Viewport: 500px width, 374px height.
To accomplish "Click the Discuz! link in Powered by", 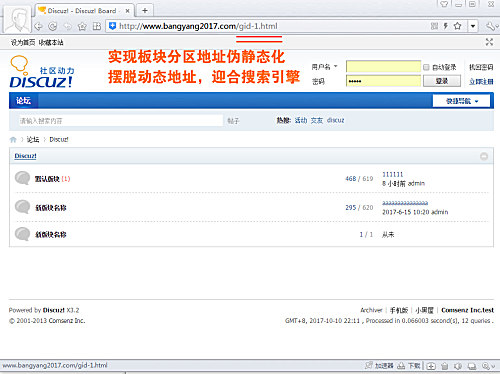I will point(53,310).
